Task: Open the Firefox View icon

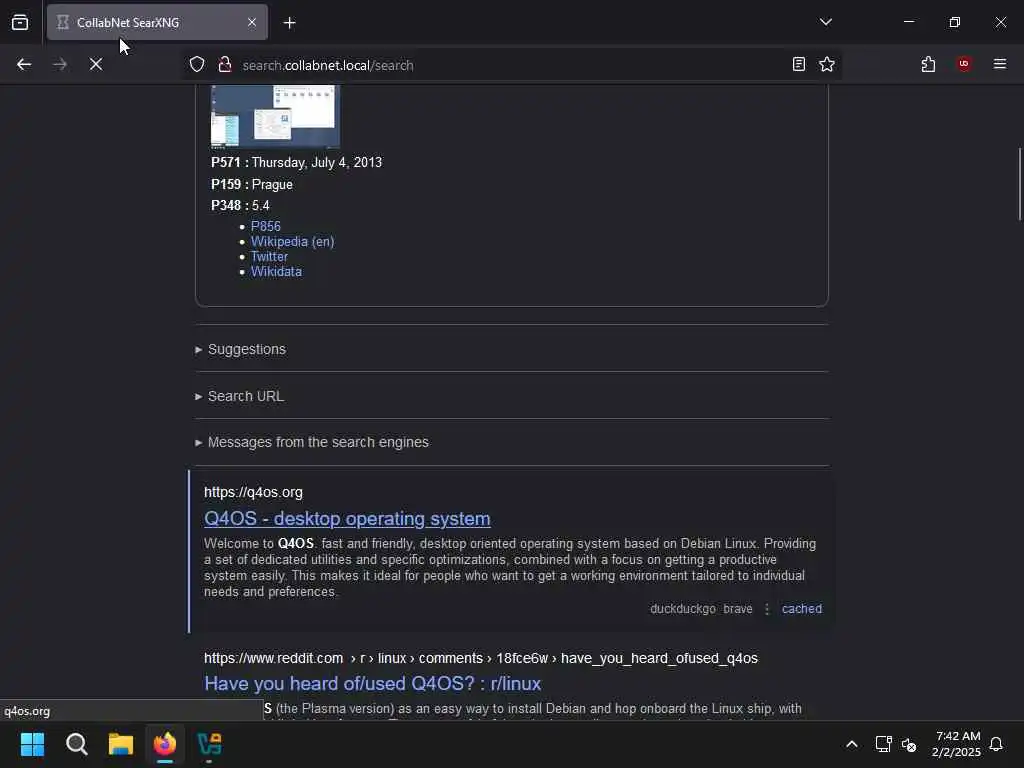Action: [x=20, y=23]
